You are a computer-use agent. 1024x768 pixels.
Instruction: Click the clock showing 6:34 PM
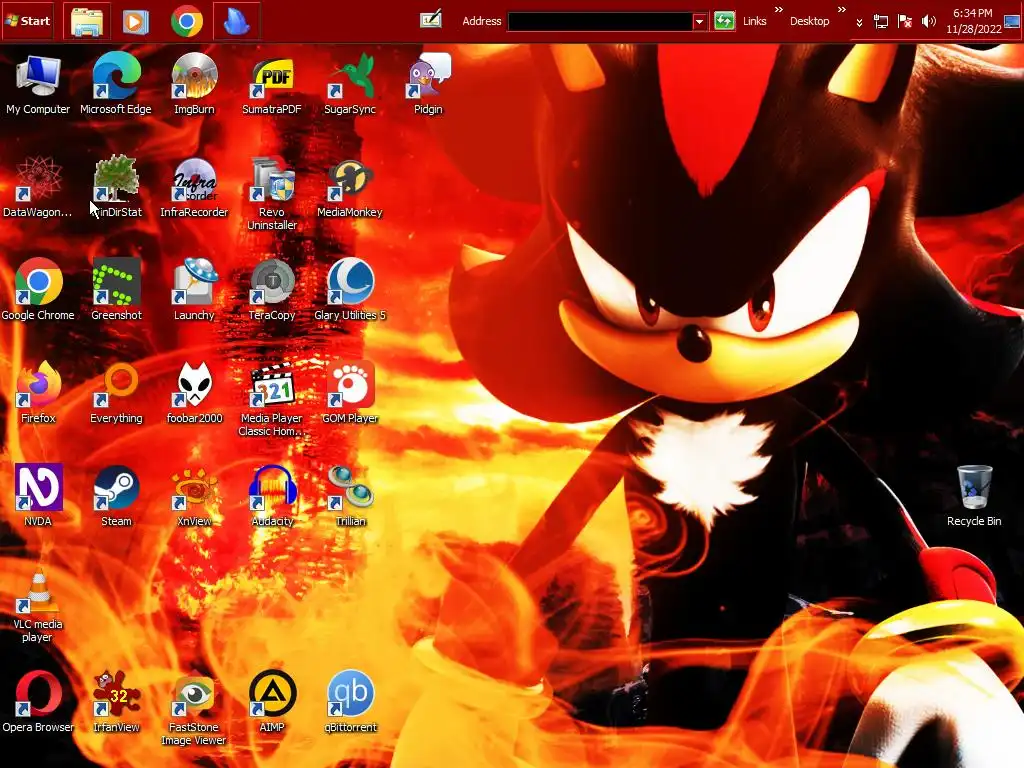(973, 21)
